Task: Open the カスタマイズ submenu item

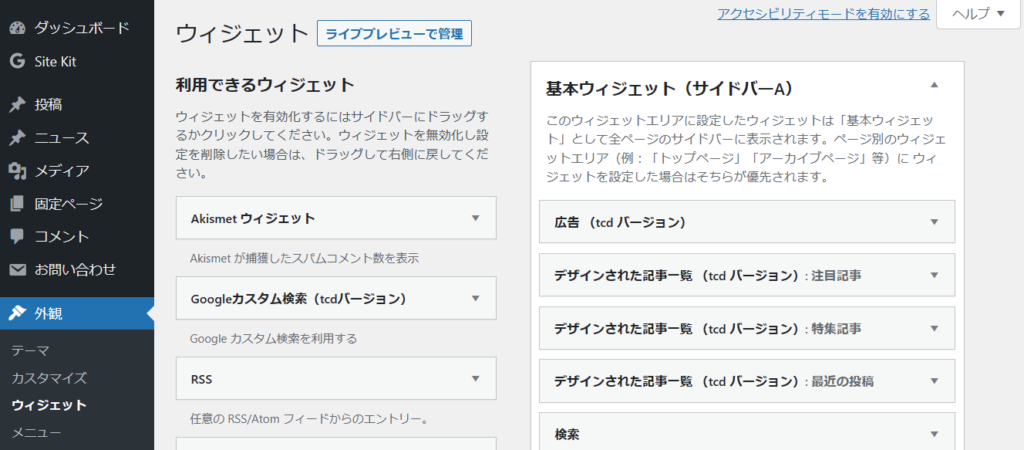Action: [49, 378]
